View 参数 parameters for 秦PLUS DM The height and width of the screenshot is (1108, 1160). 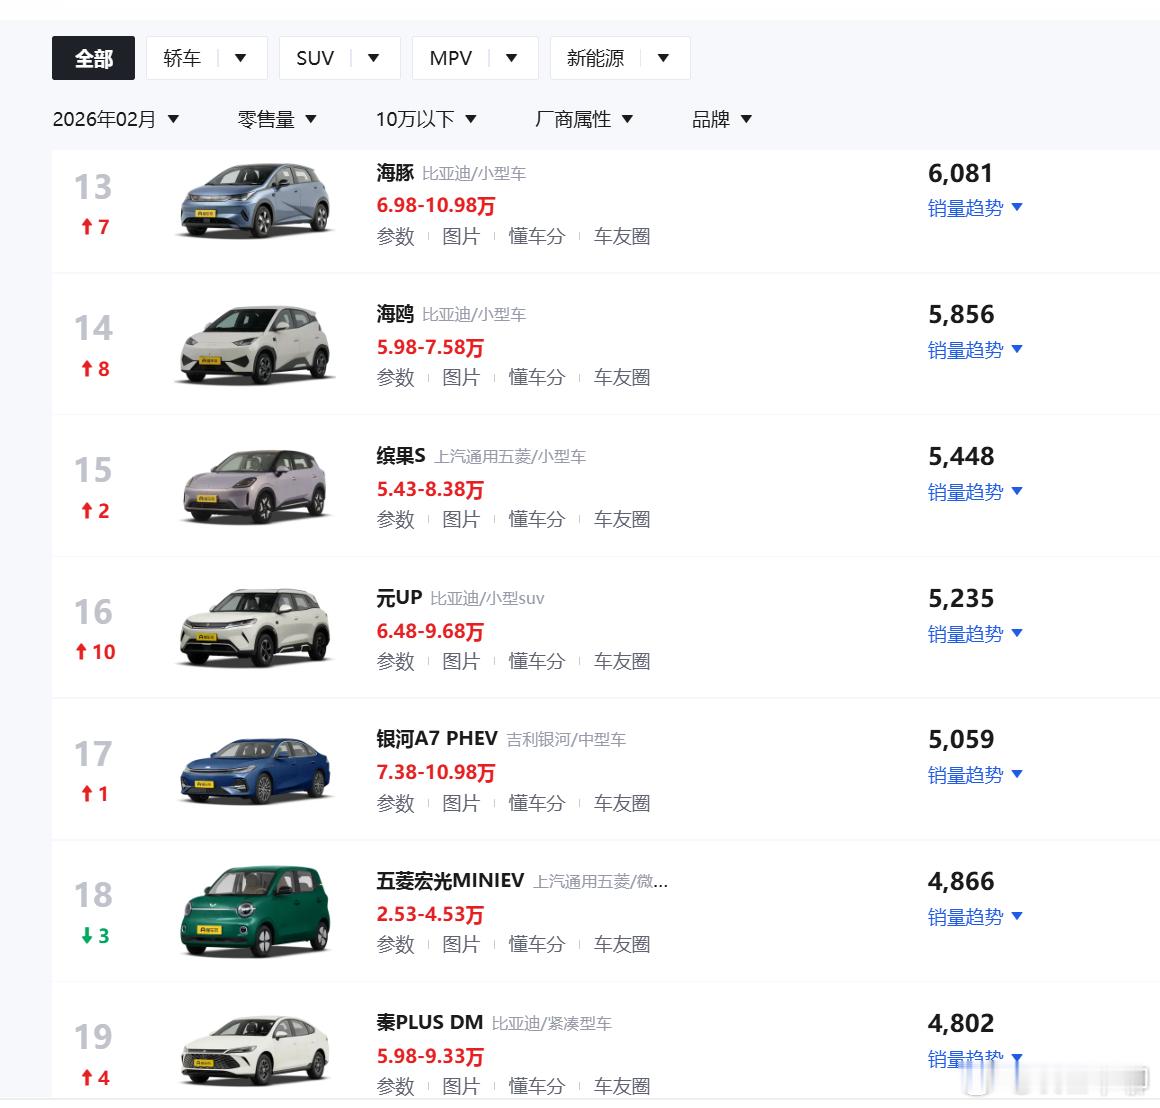click(x=395, y=1085)
